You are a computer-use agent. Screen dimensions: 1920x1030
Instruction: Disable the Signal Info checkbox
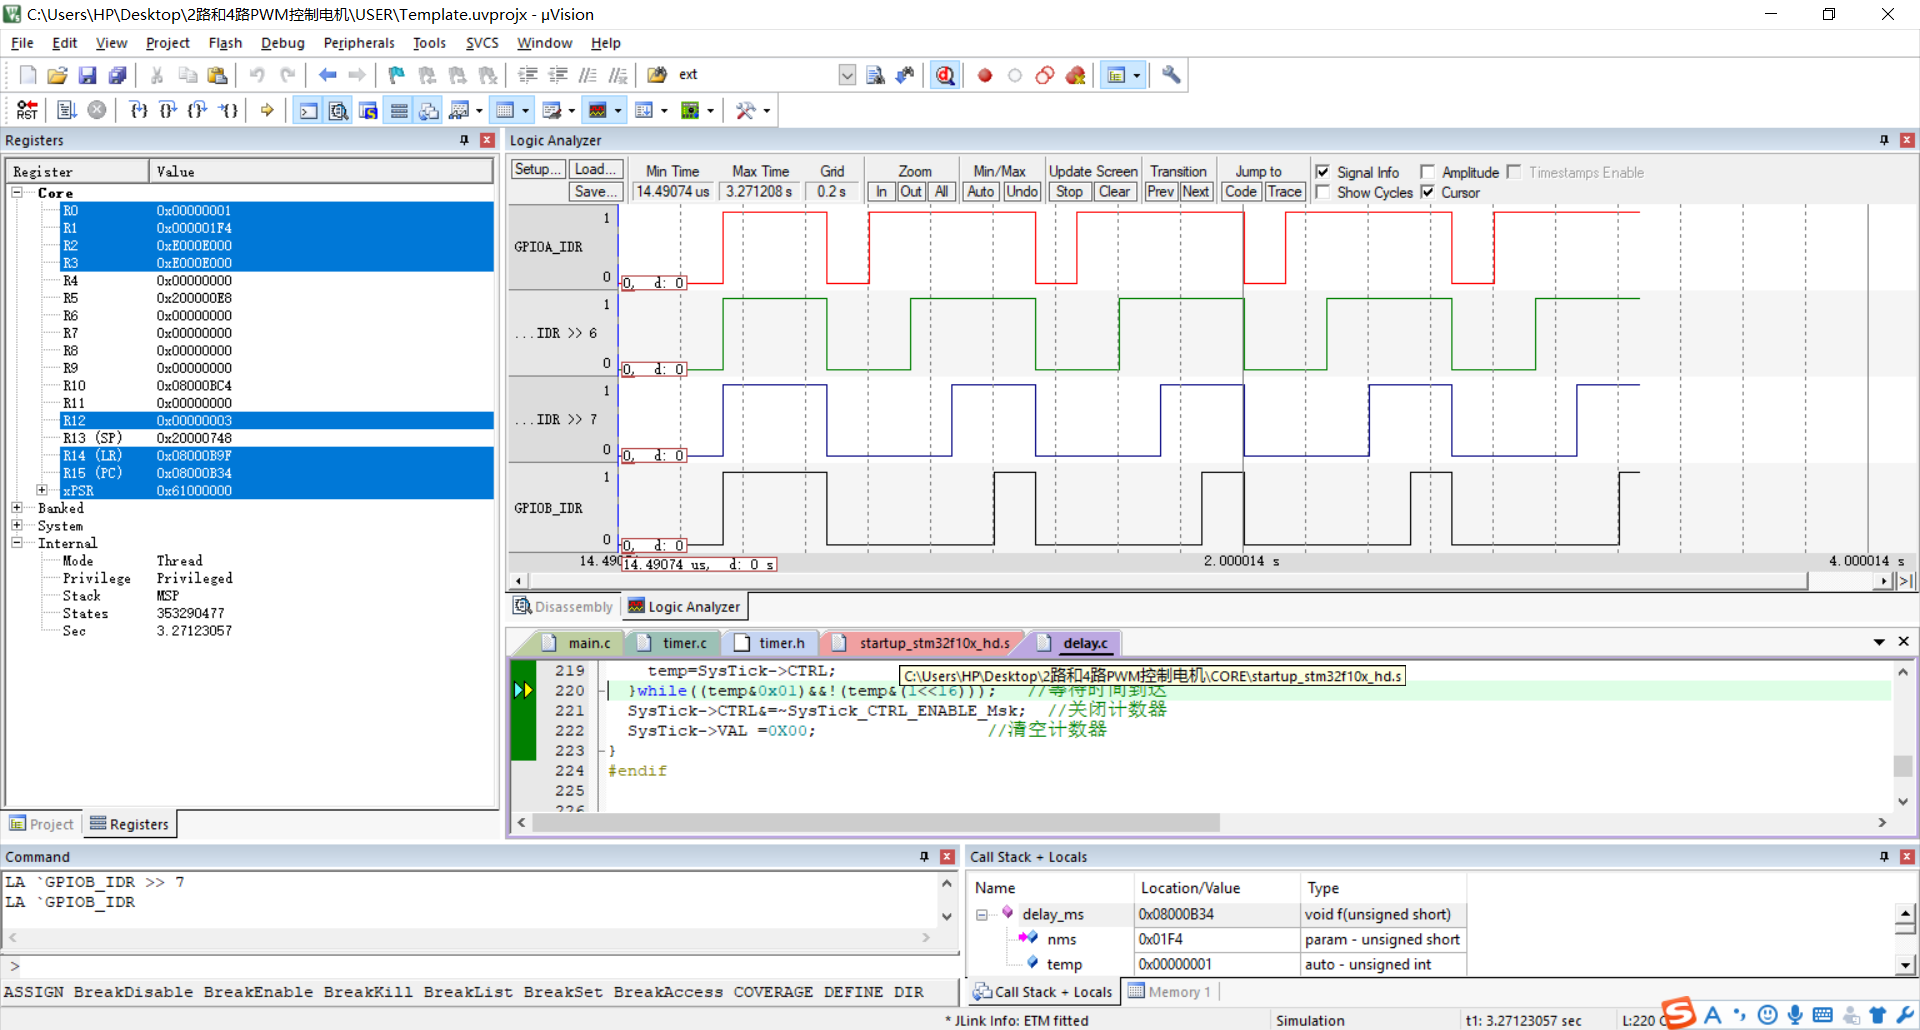click(x=1324, y=171)
